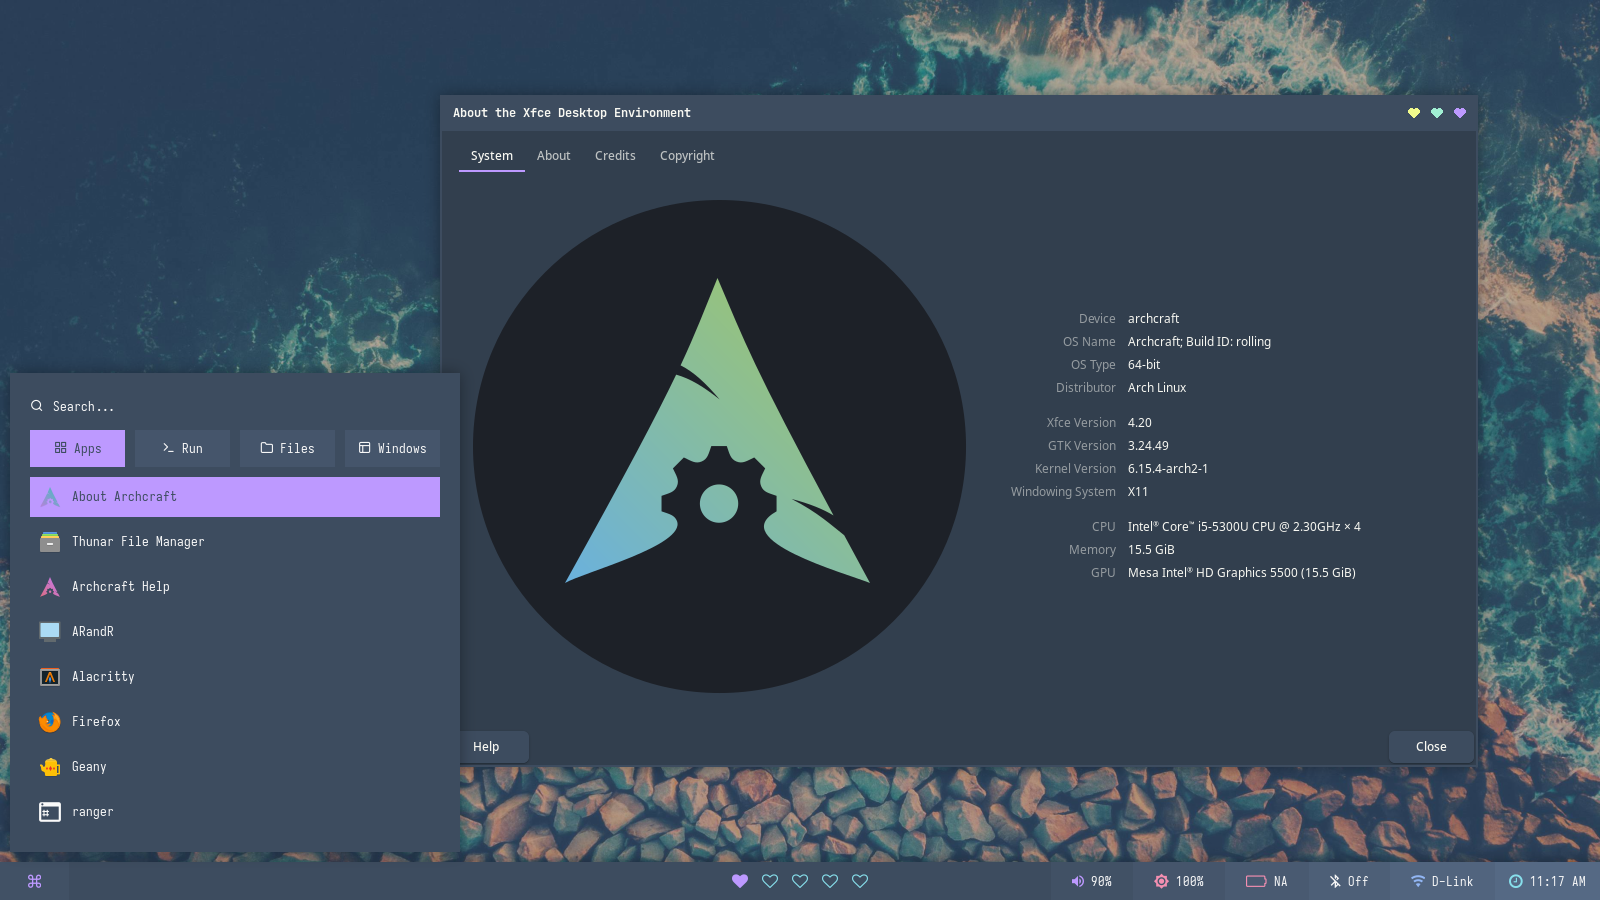Click the purple heart titlebar button
This screenshot has width=1600, height=900.
tap(1460, 113)
